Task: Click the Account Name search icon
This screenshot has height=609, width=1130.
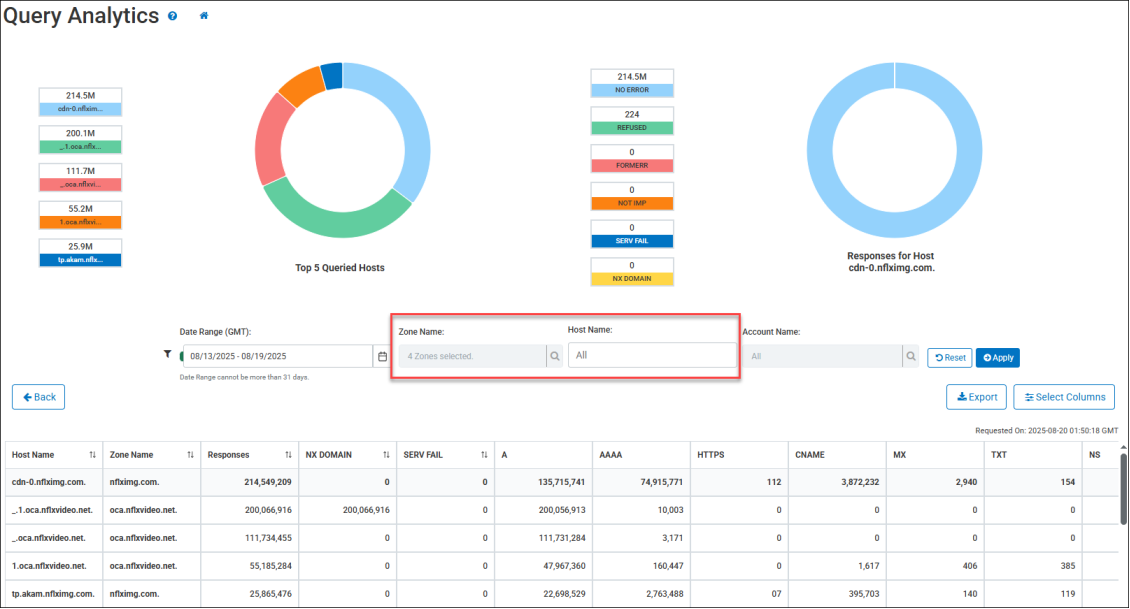Action: tap(910, 356)
